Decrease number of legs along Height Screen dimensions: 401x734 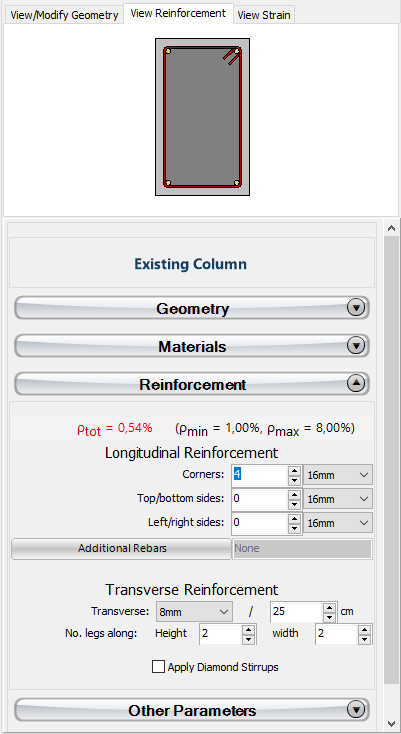[248, 640]
